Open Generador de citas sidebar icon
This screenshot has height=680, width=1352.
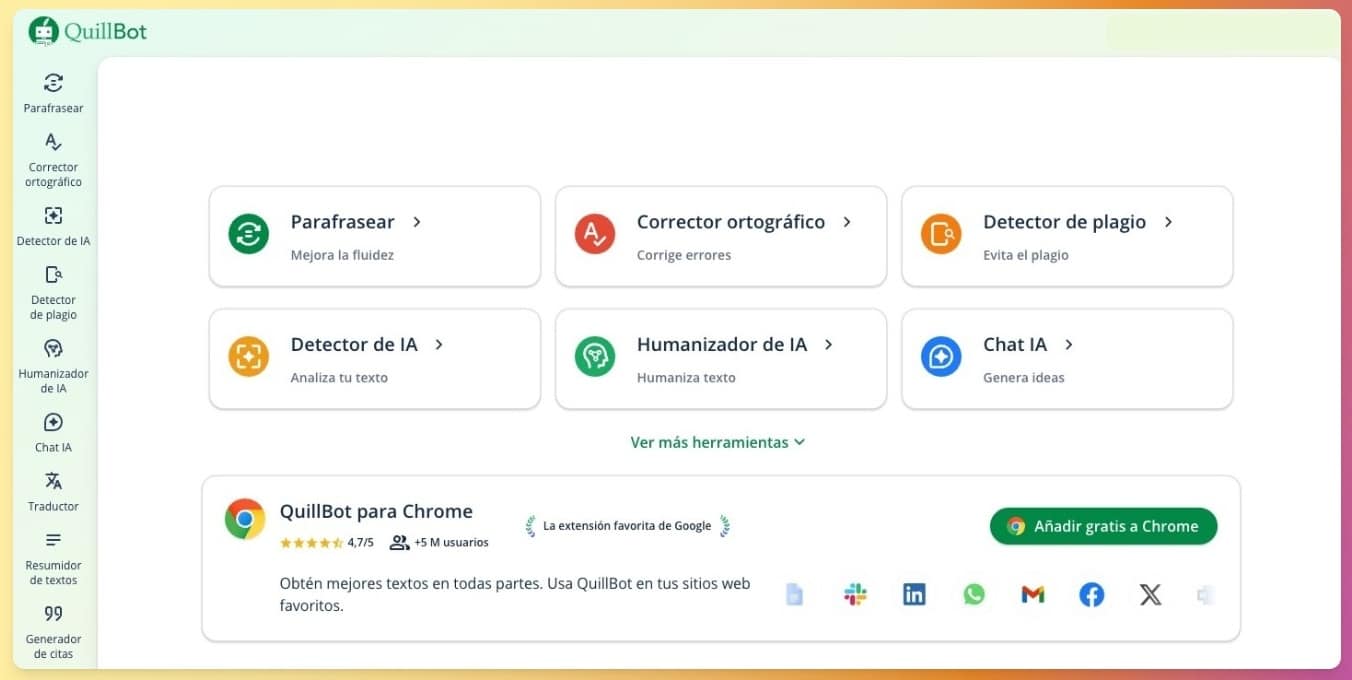coord(54,614)
